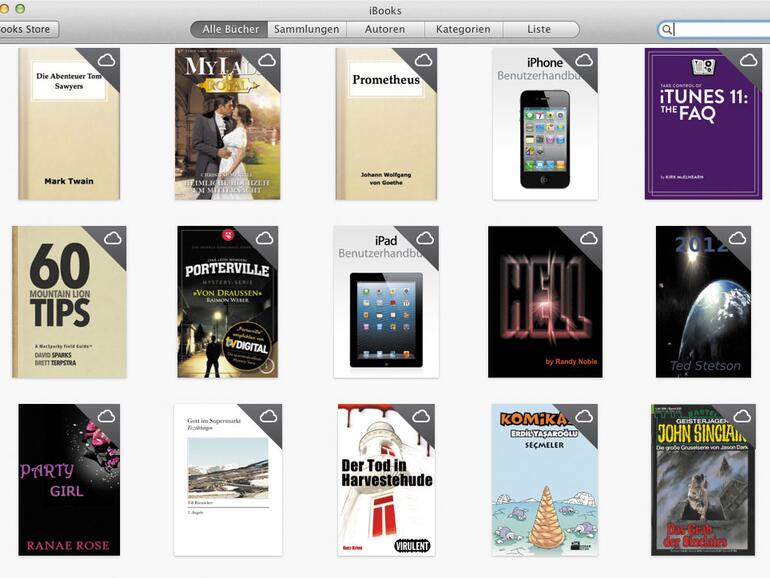770x578 pixels.
Task: Select the Komikaze Seçmeler comic cover
Action: [545, 480]
